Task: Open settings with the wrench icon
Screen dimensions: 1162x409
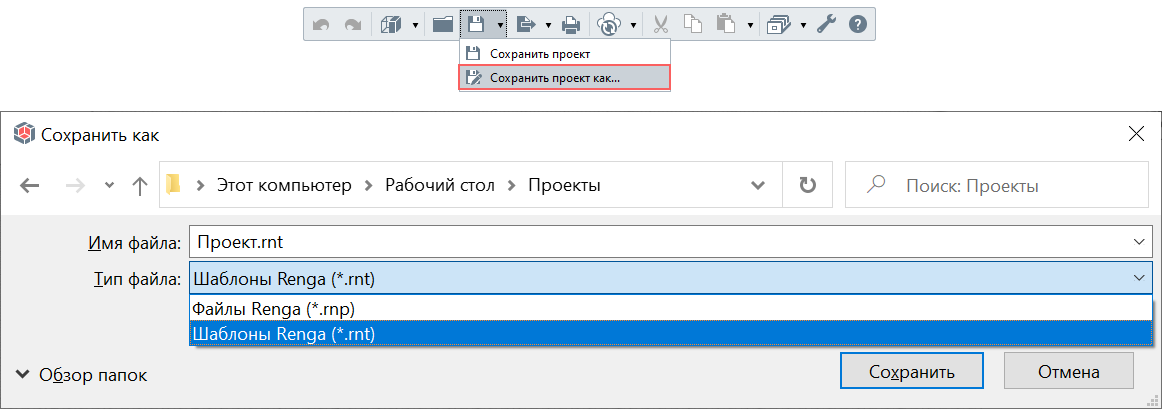Action: pos(826,24)
